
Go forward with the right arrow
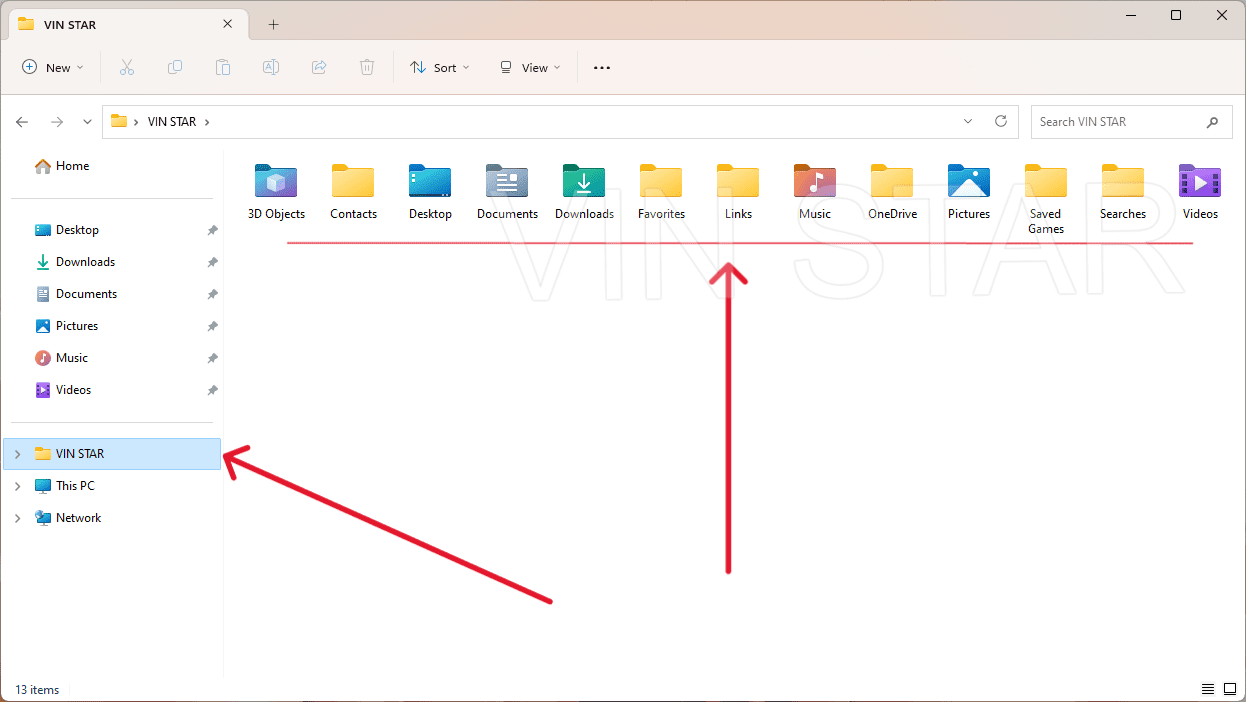(57, 121)
